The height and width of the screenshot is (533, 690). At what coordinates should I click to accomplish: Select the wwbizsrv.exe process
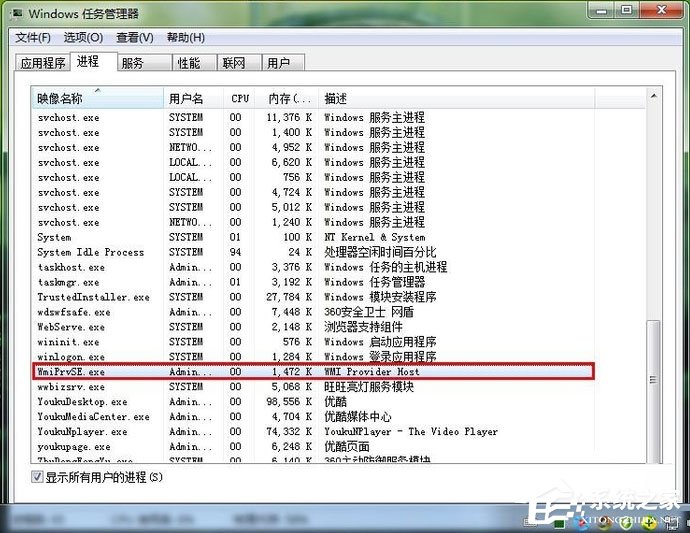[x=313, y=386]
